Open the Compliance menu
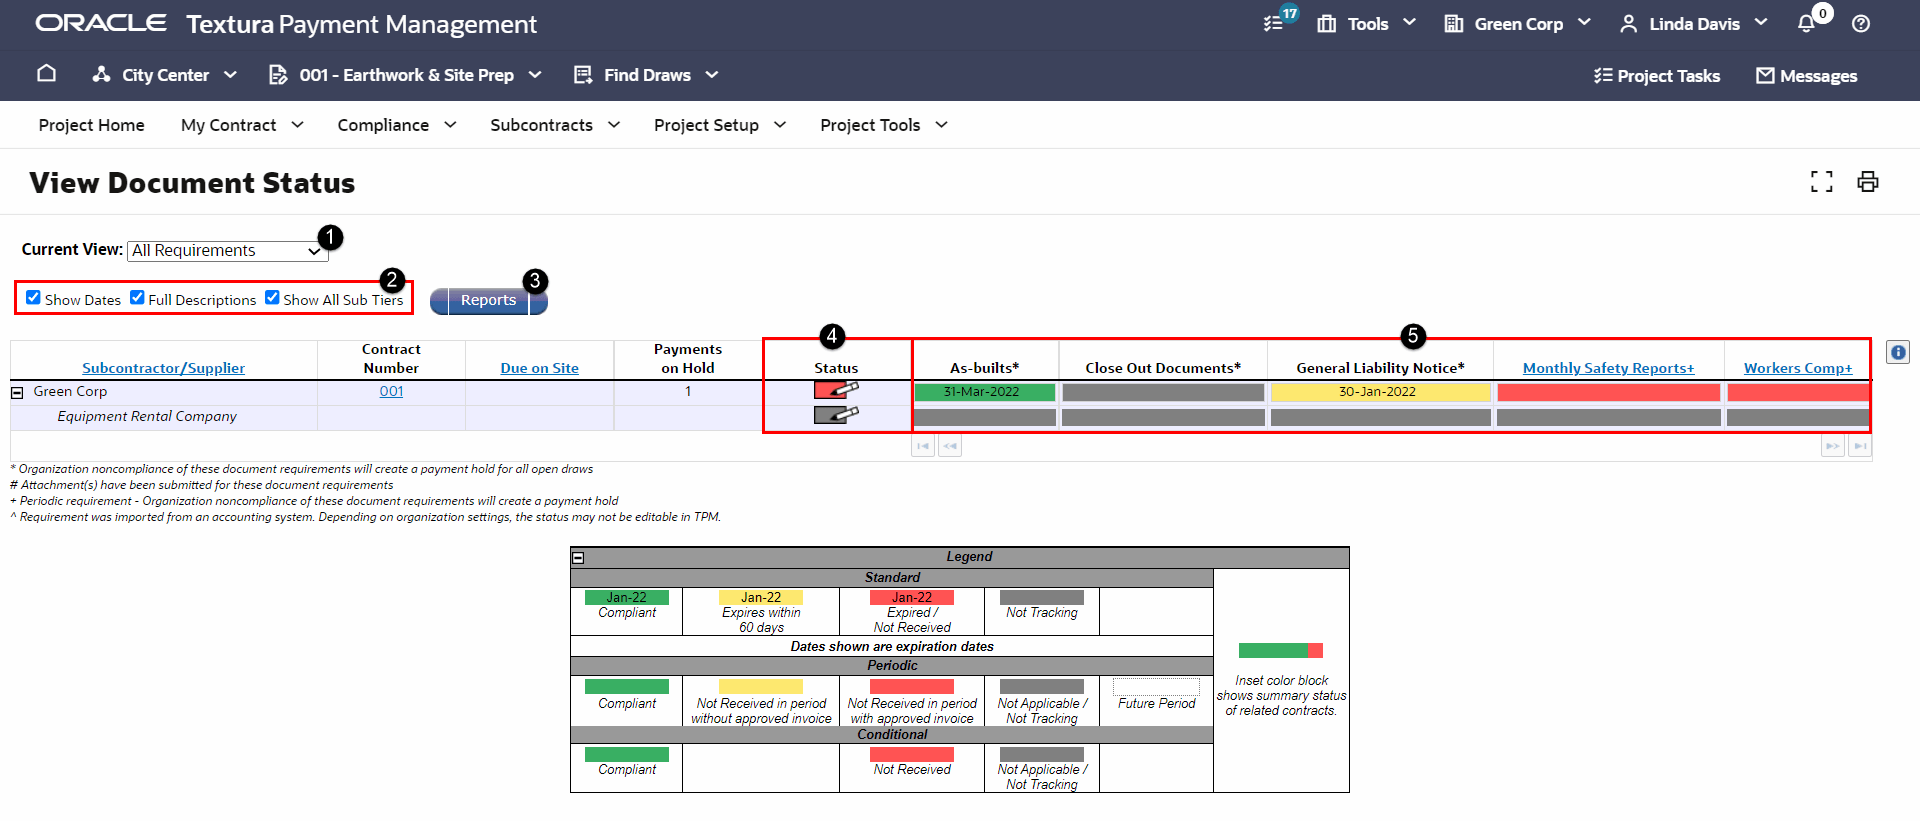Image resolution: width=1920 pixels, height=821 pixels. 397,125
